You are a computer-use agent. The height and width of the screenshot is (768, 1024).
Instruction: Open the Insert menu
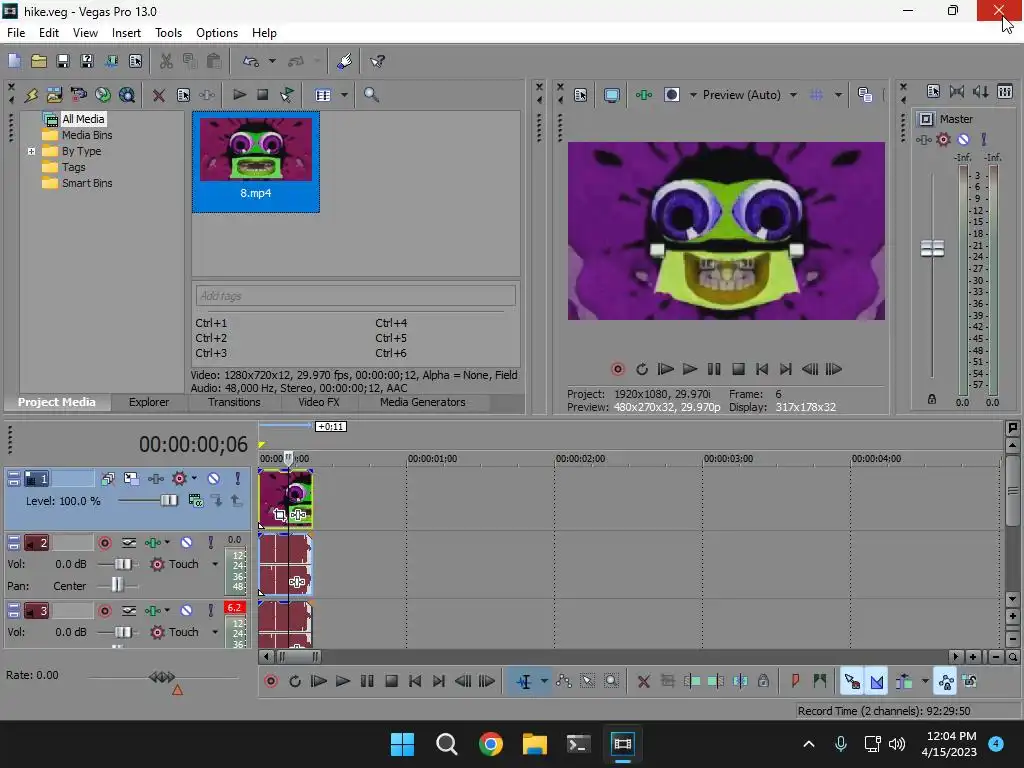126,33
